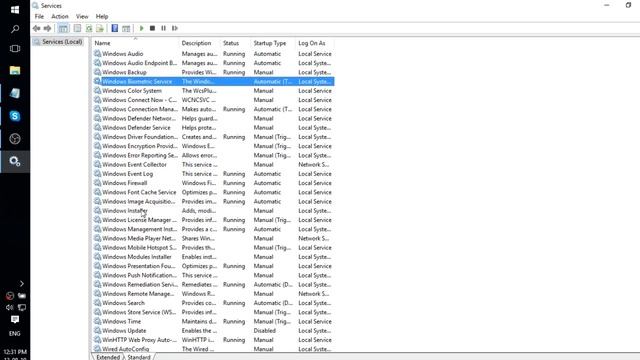Select the Windows Audio service row
The image size is (640, 360).
tap(213, 53)
